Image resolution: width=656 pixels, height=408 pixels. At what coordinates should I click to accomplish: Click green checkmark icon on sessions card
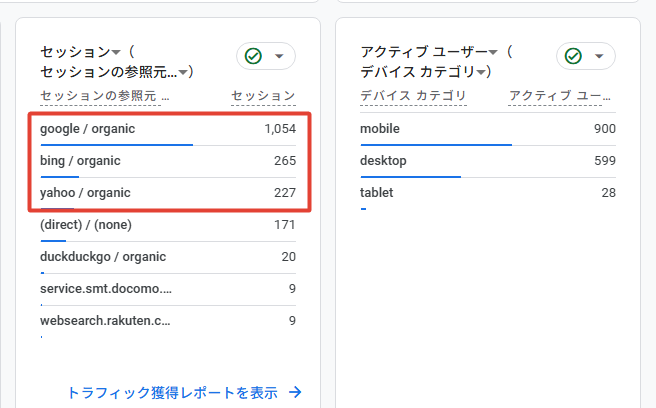click(253, 56)
